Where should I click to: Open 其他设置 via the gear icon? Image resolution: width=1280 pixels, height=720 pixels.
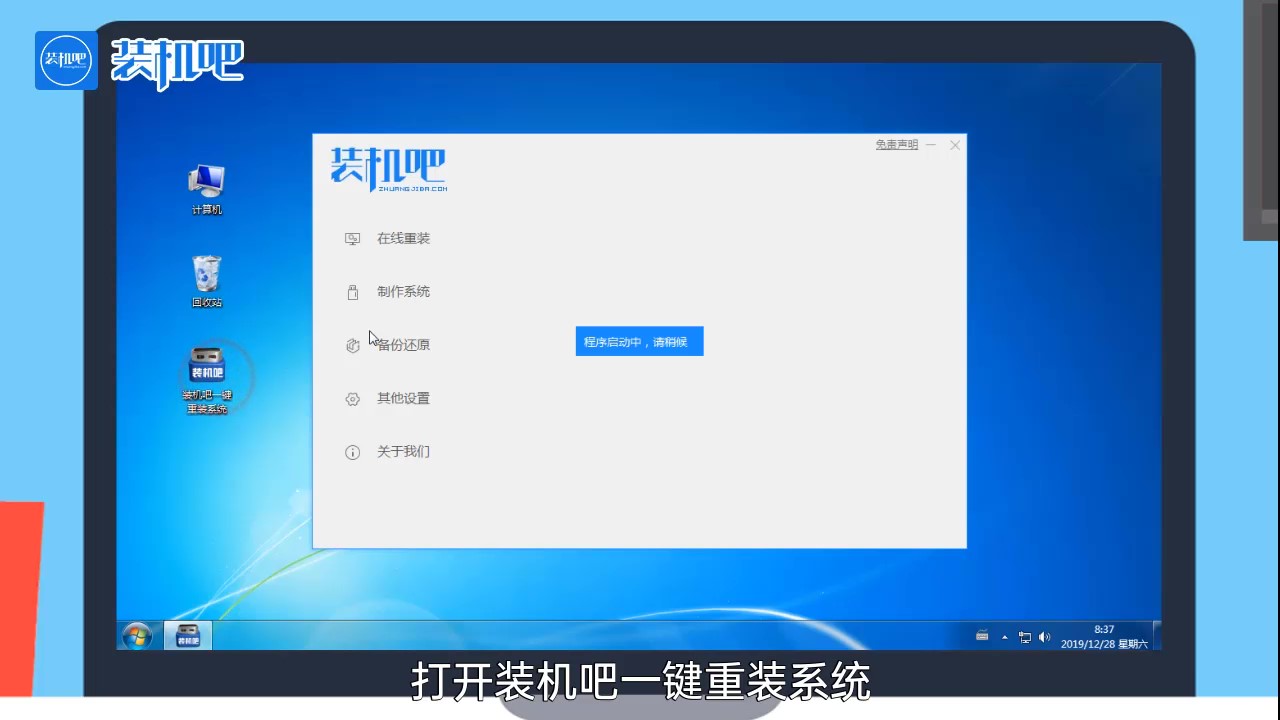coord(352,398)
